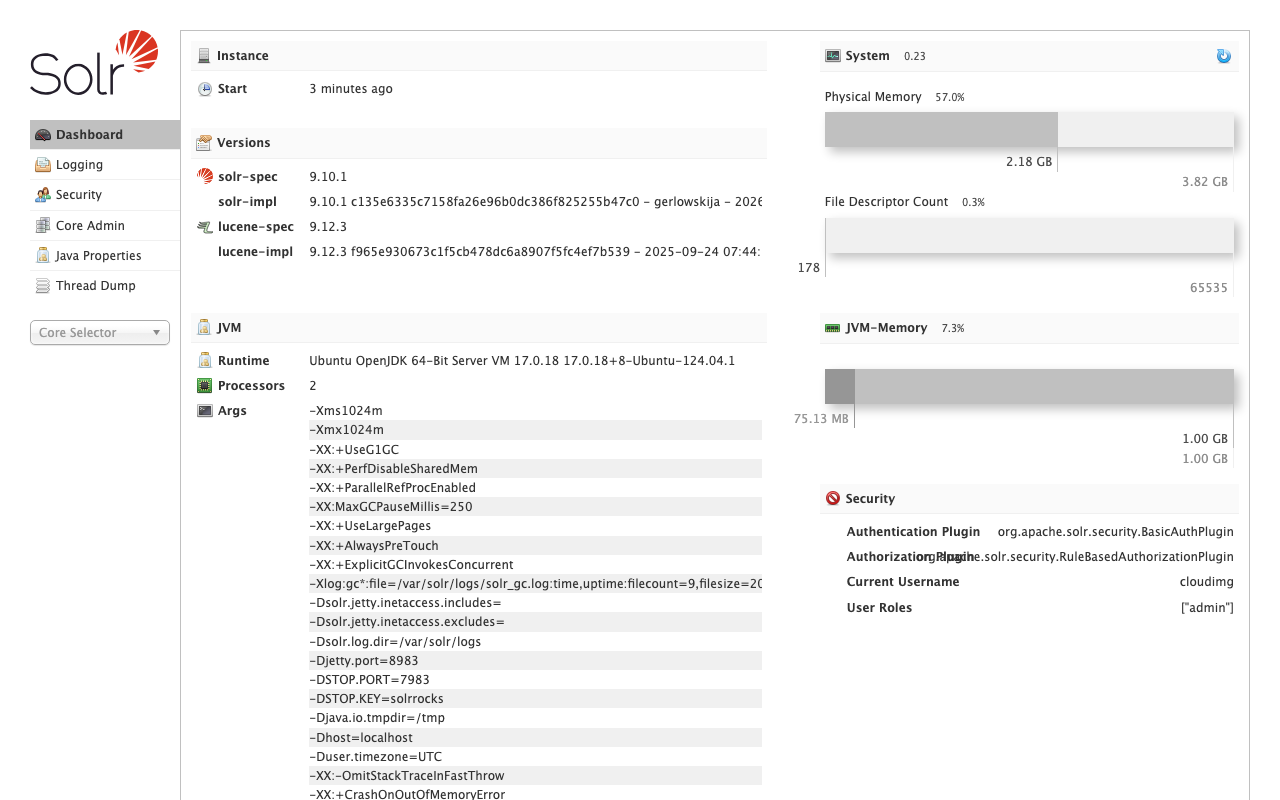The width and height of the screenshot is (1280, 800).
Task: Click the Dashboard gauge icon
Action: 43,135
